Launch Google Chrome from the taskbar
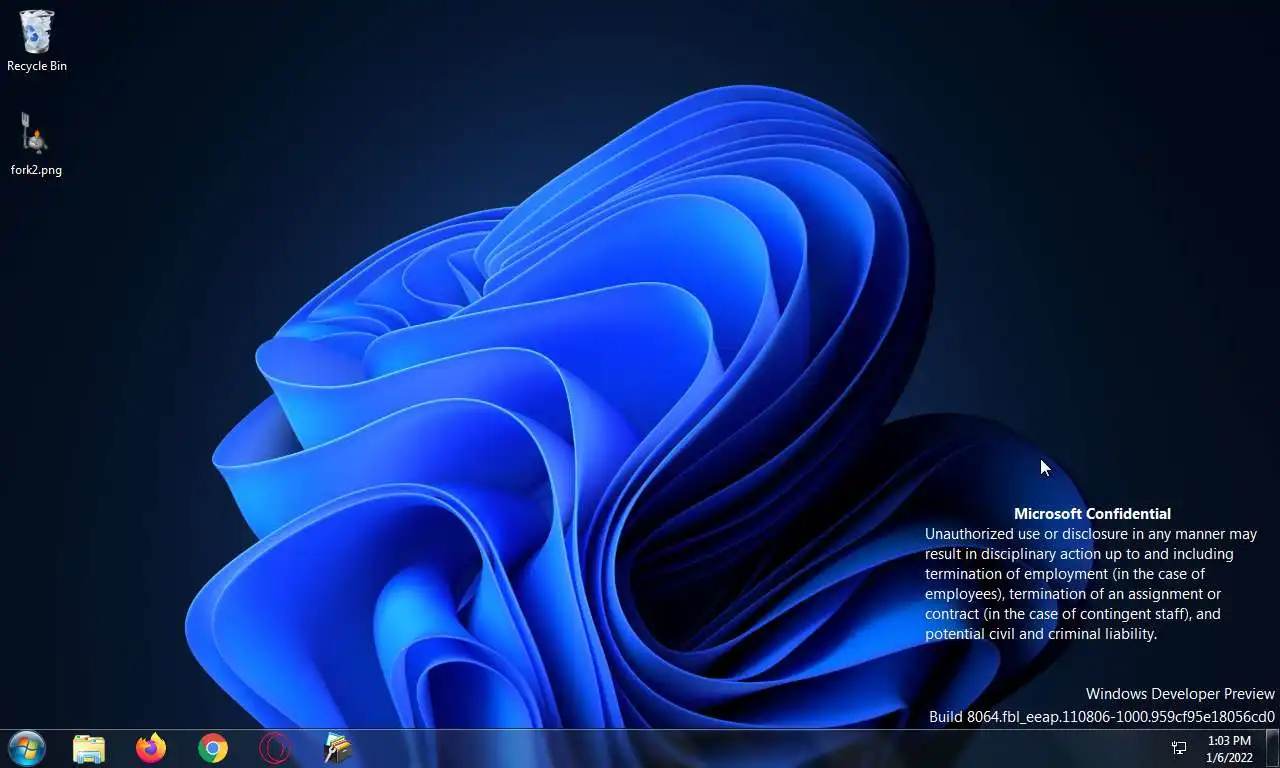The image size is (1280, 768). [213, 748]
